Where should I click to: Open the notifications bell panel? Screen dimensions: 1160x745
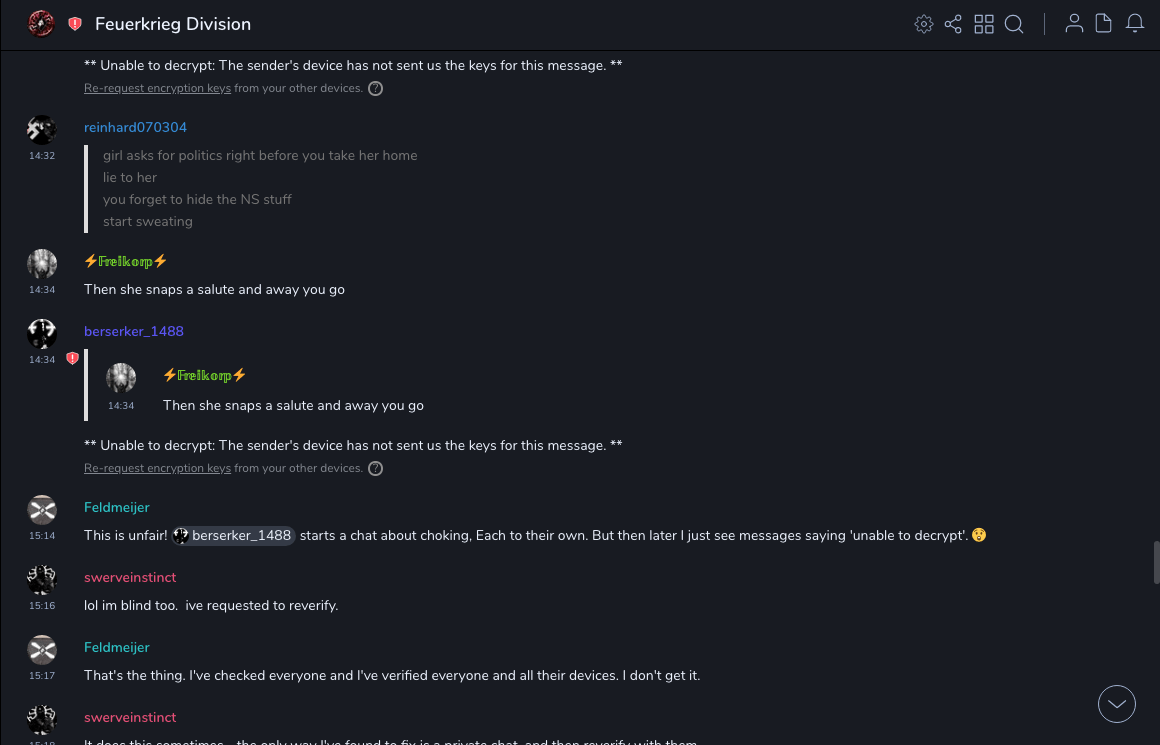click(1135, 24)
